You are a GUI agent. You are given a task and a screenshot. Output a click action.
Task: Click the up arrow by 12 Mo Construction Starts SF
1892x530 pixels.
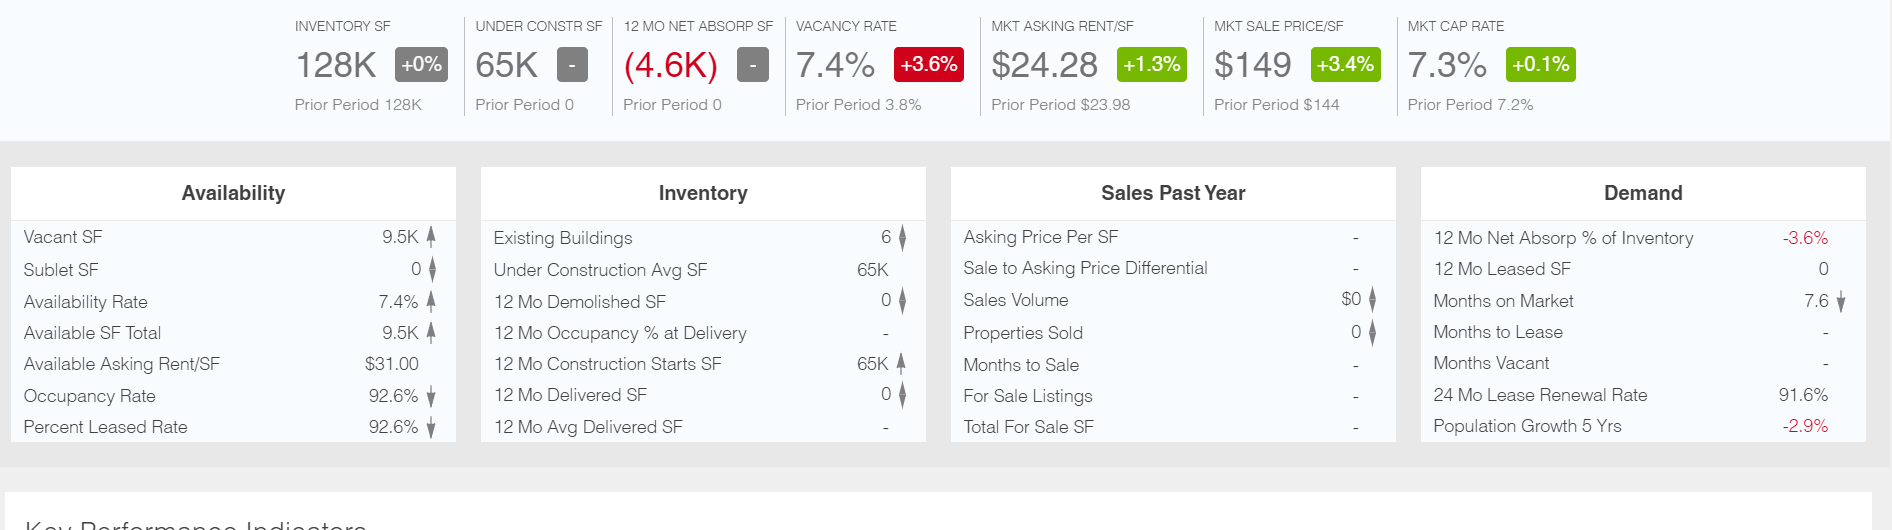pyautogui.click(x=901, y=364)
